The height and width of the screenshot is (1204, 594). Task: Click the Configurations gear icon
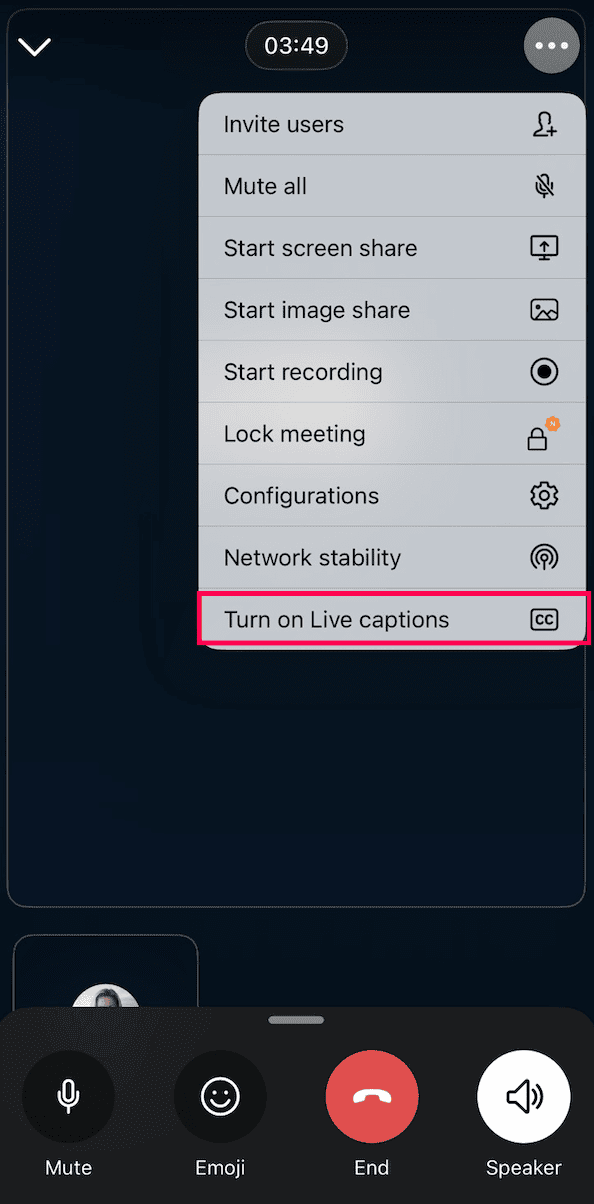pos(544,496)
